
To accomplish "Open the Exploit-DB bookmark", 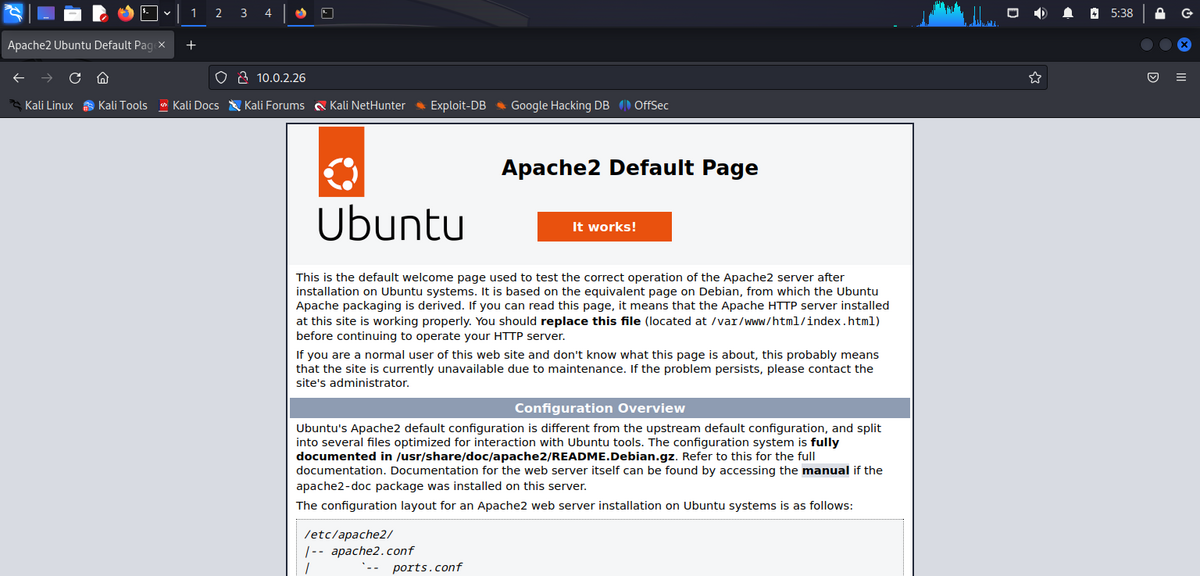I will (x=450, y=105).
